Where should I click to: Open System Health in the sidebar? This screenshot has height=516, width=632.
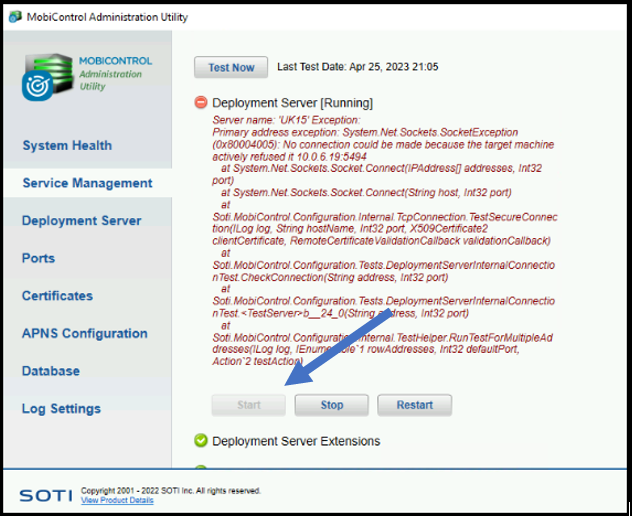[67, 146]
